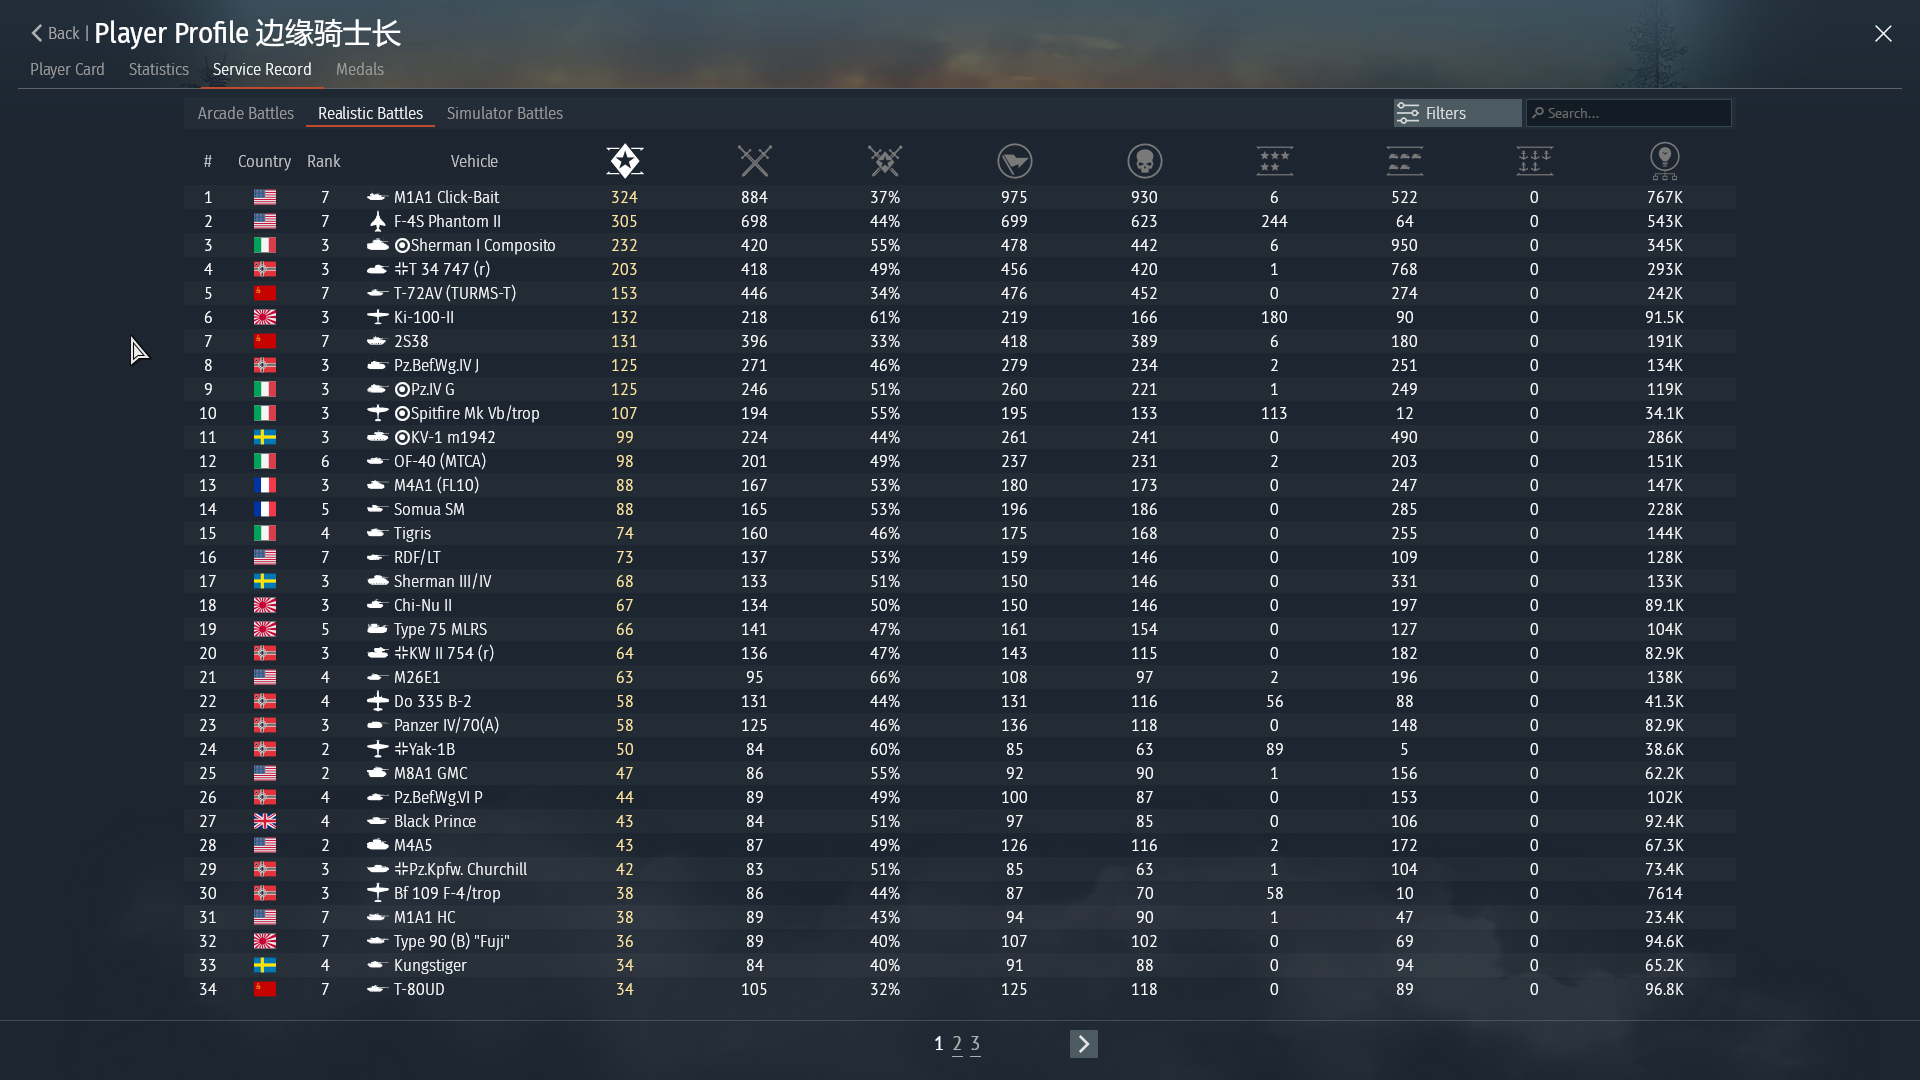The width and height of the screenshot is (1920, 1080).
Task: Select the M8A1 GMC row
Action: pos(960,773)
